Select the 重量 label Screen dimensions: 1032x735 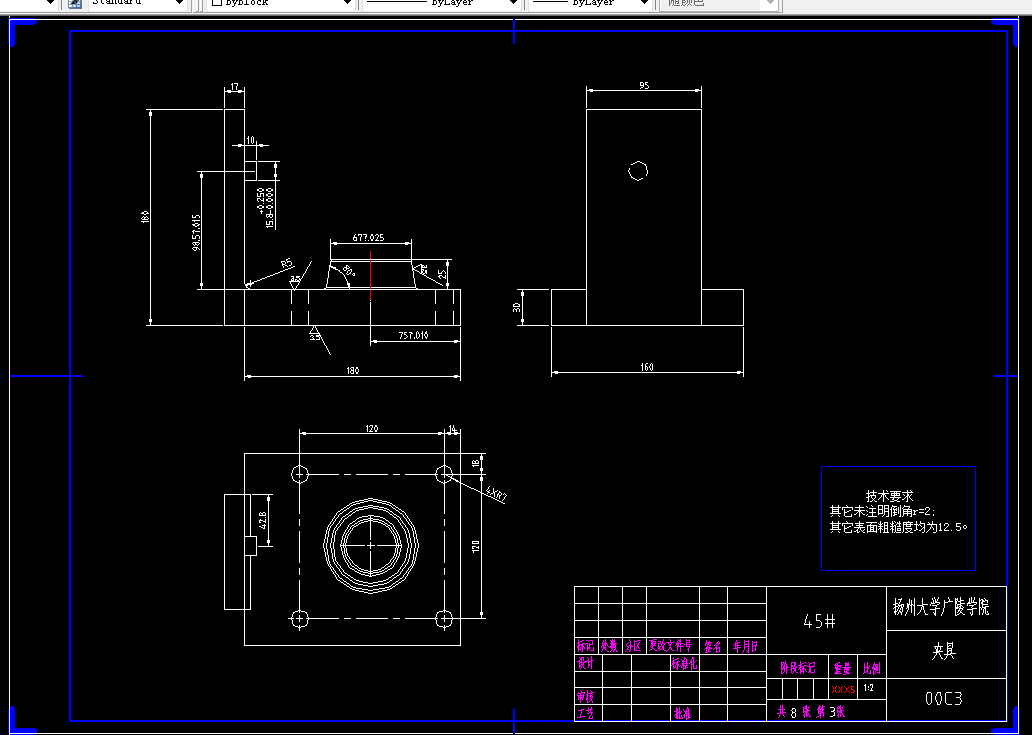842,669
